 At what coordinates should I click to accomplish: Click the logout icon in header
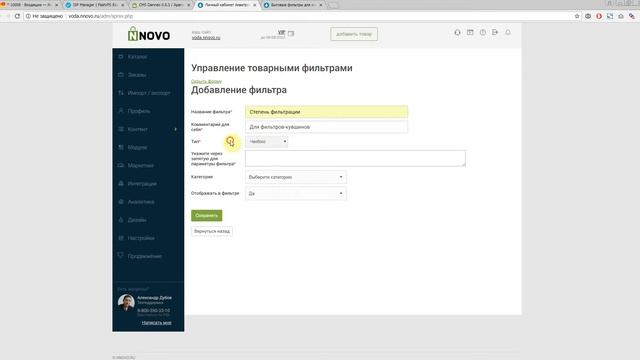(x=495, y=32)
